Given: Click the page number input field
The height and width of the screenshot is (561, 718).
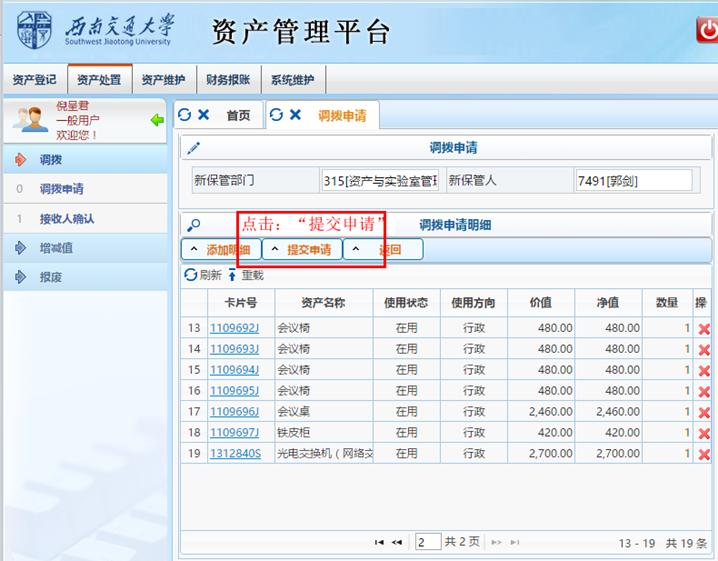Looking at the screenshot, I should pyautogui.click(x=428, y=542).
